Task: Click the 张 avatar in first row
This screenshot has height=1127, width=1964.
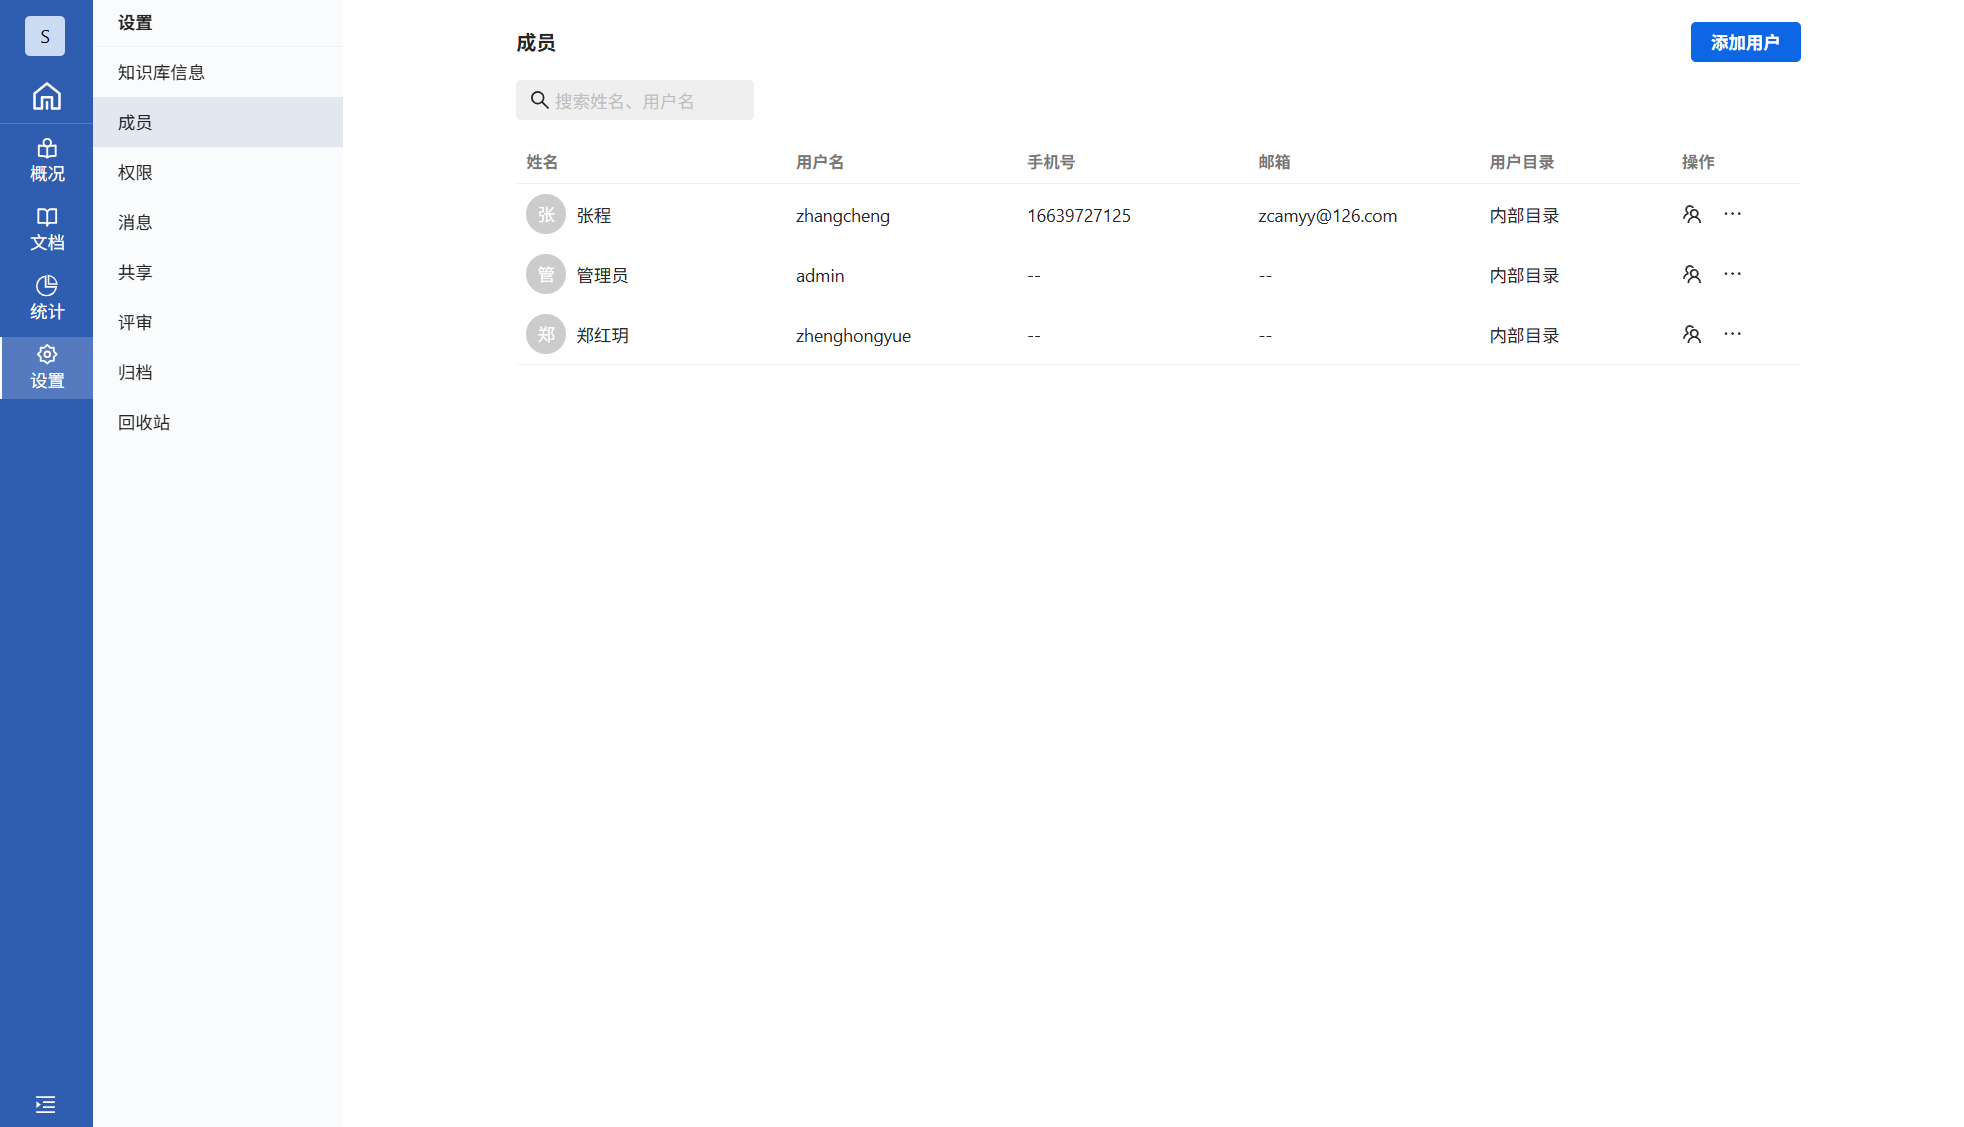Action: [x=546, y=214]
